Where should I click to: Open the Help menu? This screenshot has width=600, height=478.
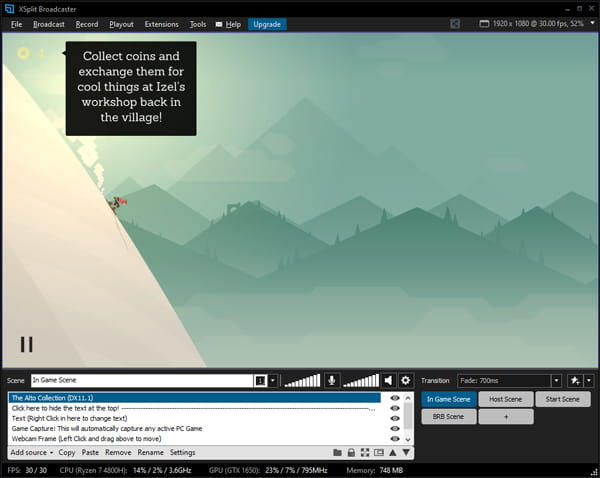[x=233, y=24]
